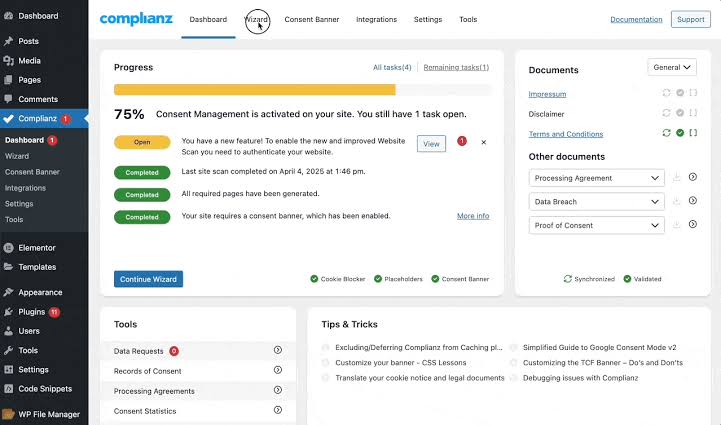721x425 pixels.
Task: Open Elementor icon in sidebar
Action: coord(8,247)
